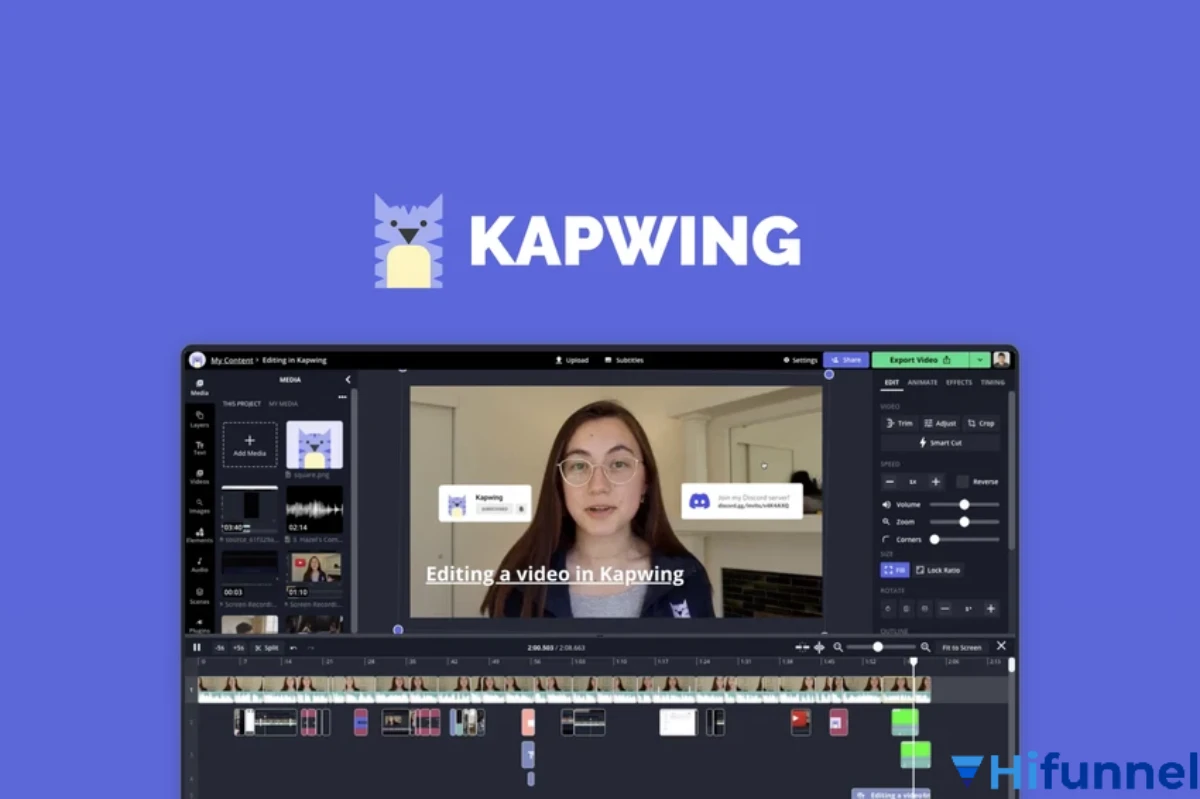Collapse the Media panel with chevron
The width and height of the screenshot is (1200, 799).
(348, 380)
